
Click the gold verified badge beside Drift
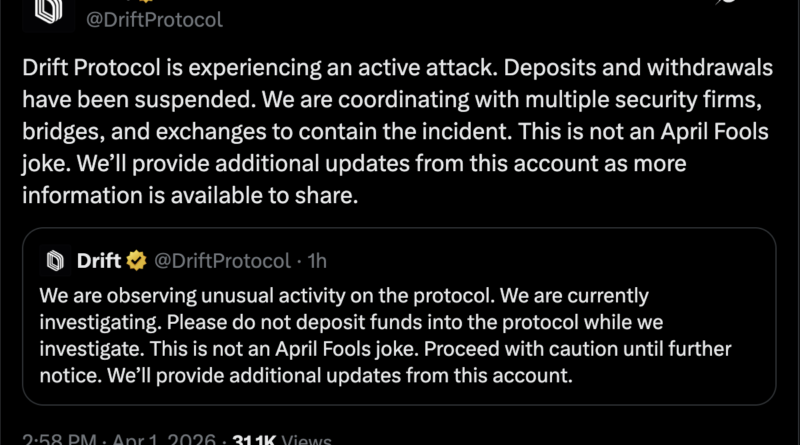(x=138, y=262)
